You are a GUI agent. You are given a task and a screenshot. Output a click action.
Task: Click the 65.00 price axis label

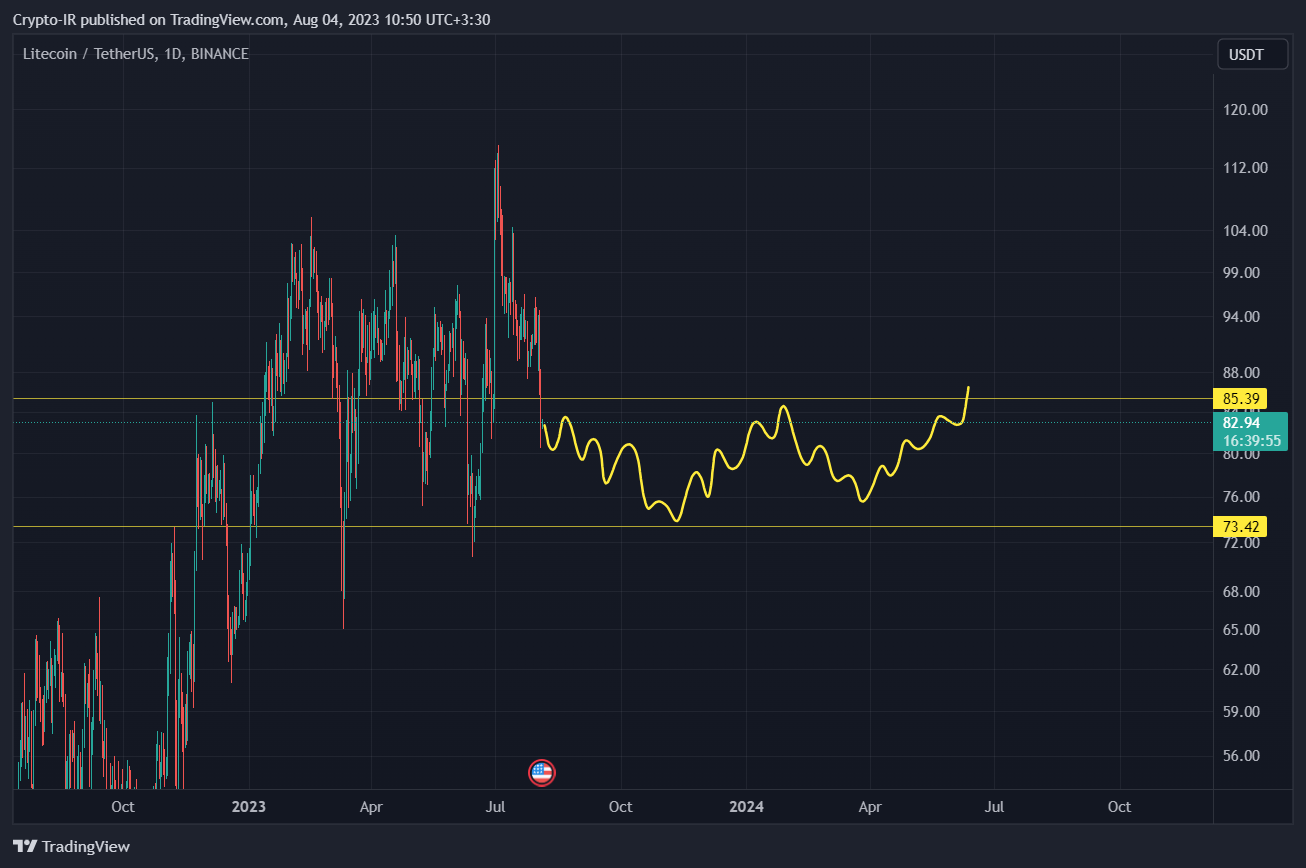pos(1242,629)
